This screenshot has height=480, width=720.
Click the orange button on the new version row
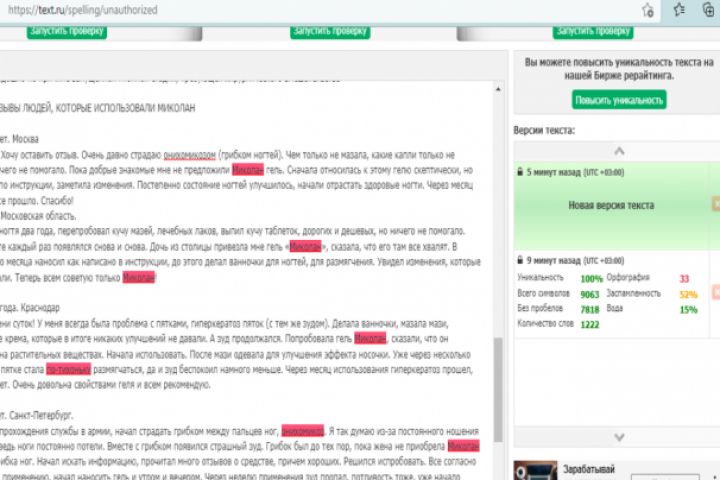pos(716,203)
